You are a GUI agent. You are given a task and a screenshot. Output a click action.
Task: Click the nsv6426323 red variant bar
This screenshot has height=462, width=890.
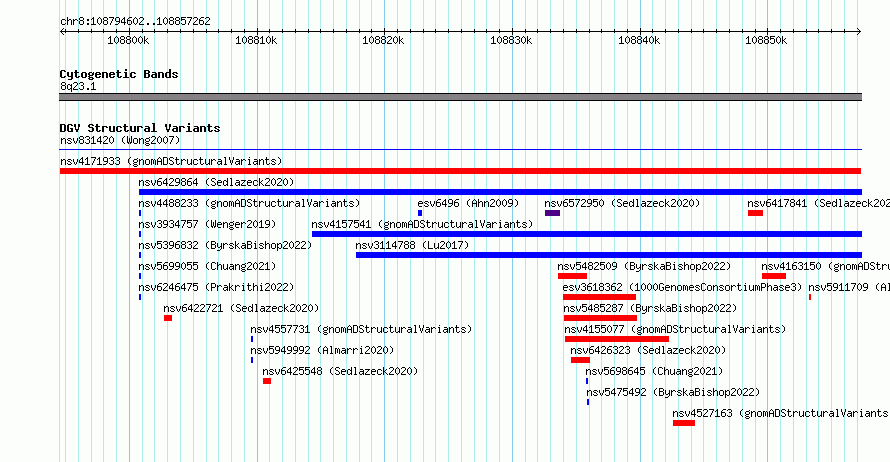point(580,360)
